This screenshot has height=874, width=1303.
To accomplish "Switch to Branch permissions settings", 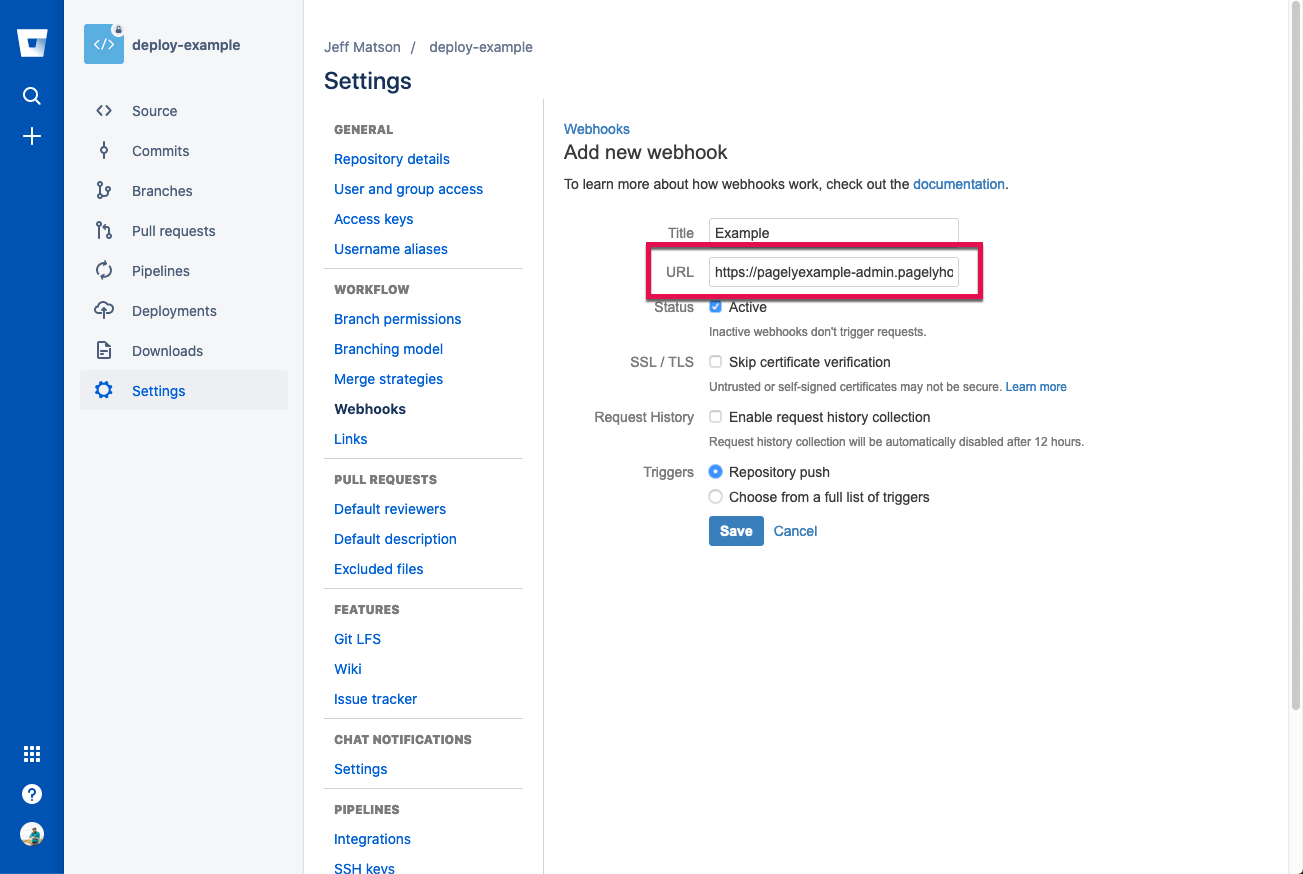I will tap(397, 319).
